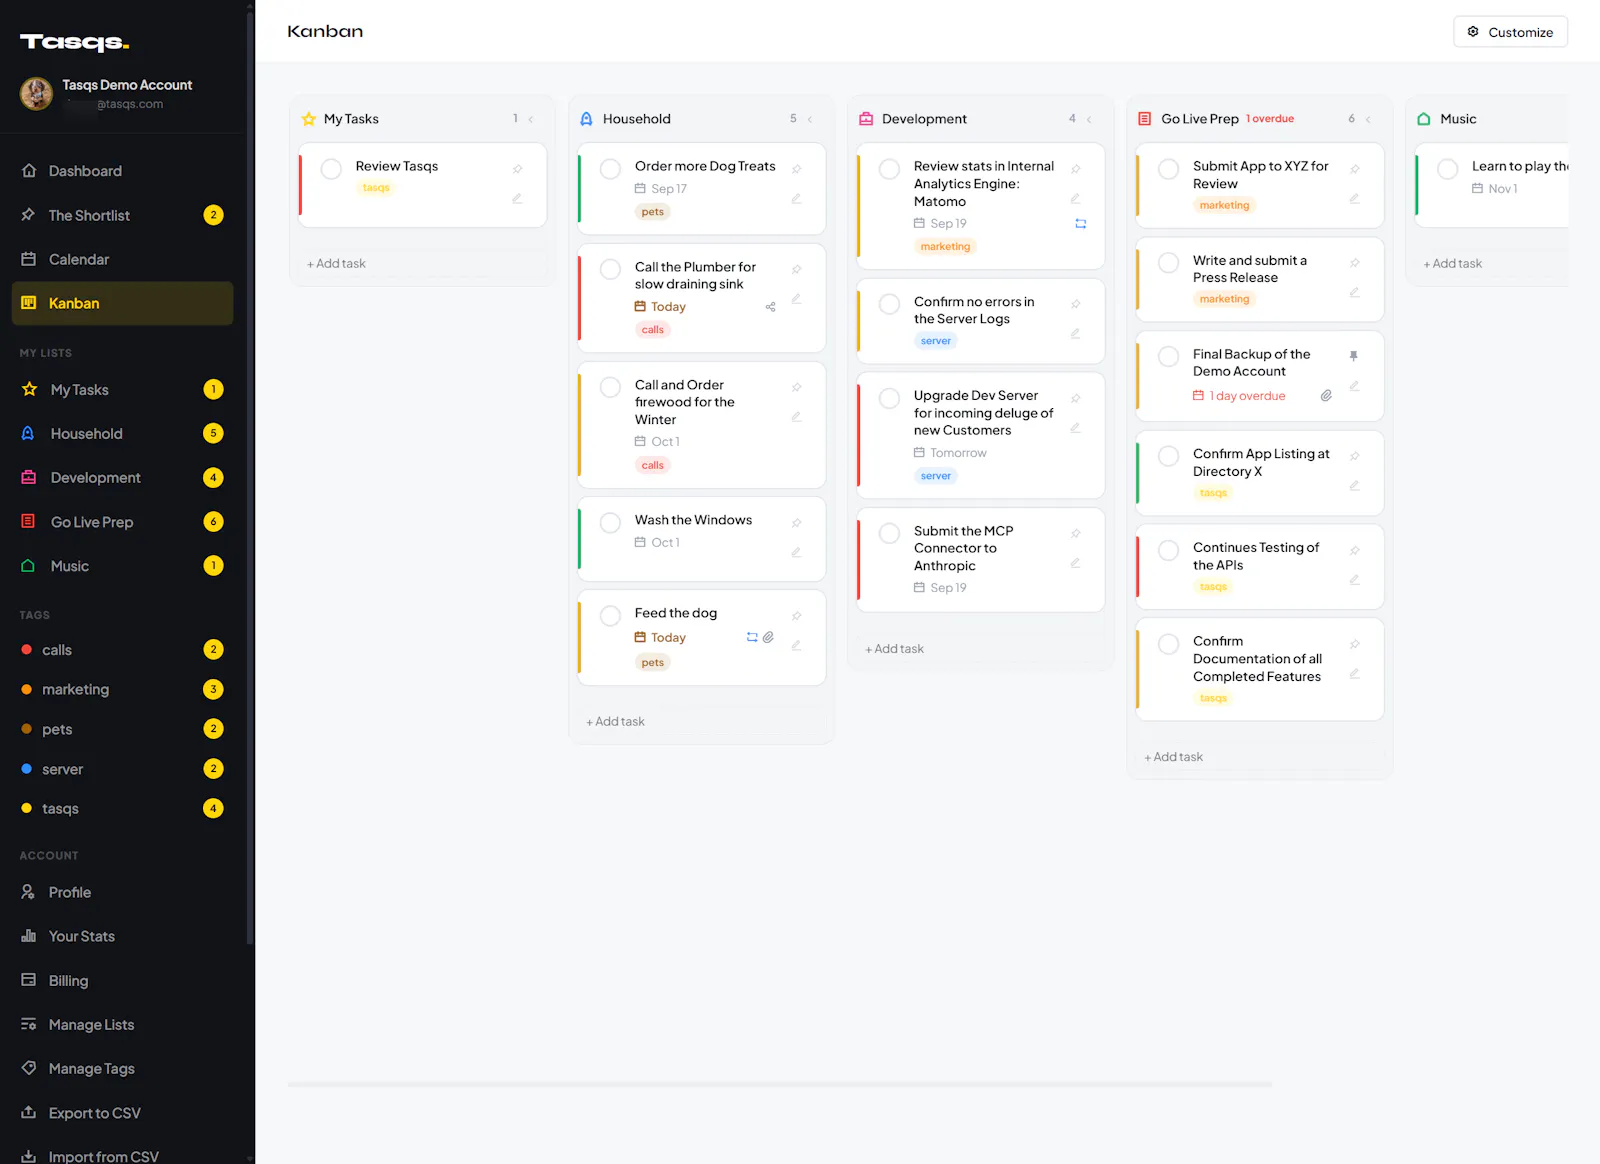The width and height of the screenshot is (1600, 1164).
Task: Click the Development column briefcase icon
Action: click(866, 119)
